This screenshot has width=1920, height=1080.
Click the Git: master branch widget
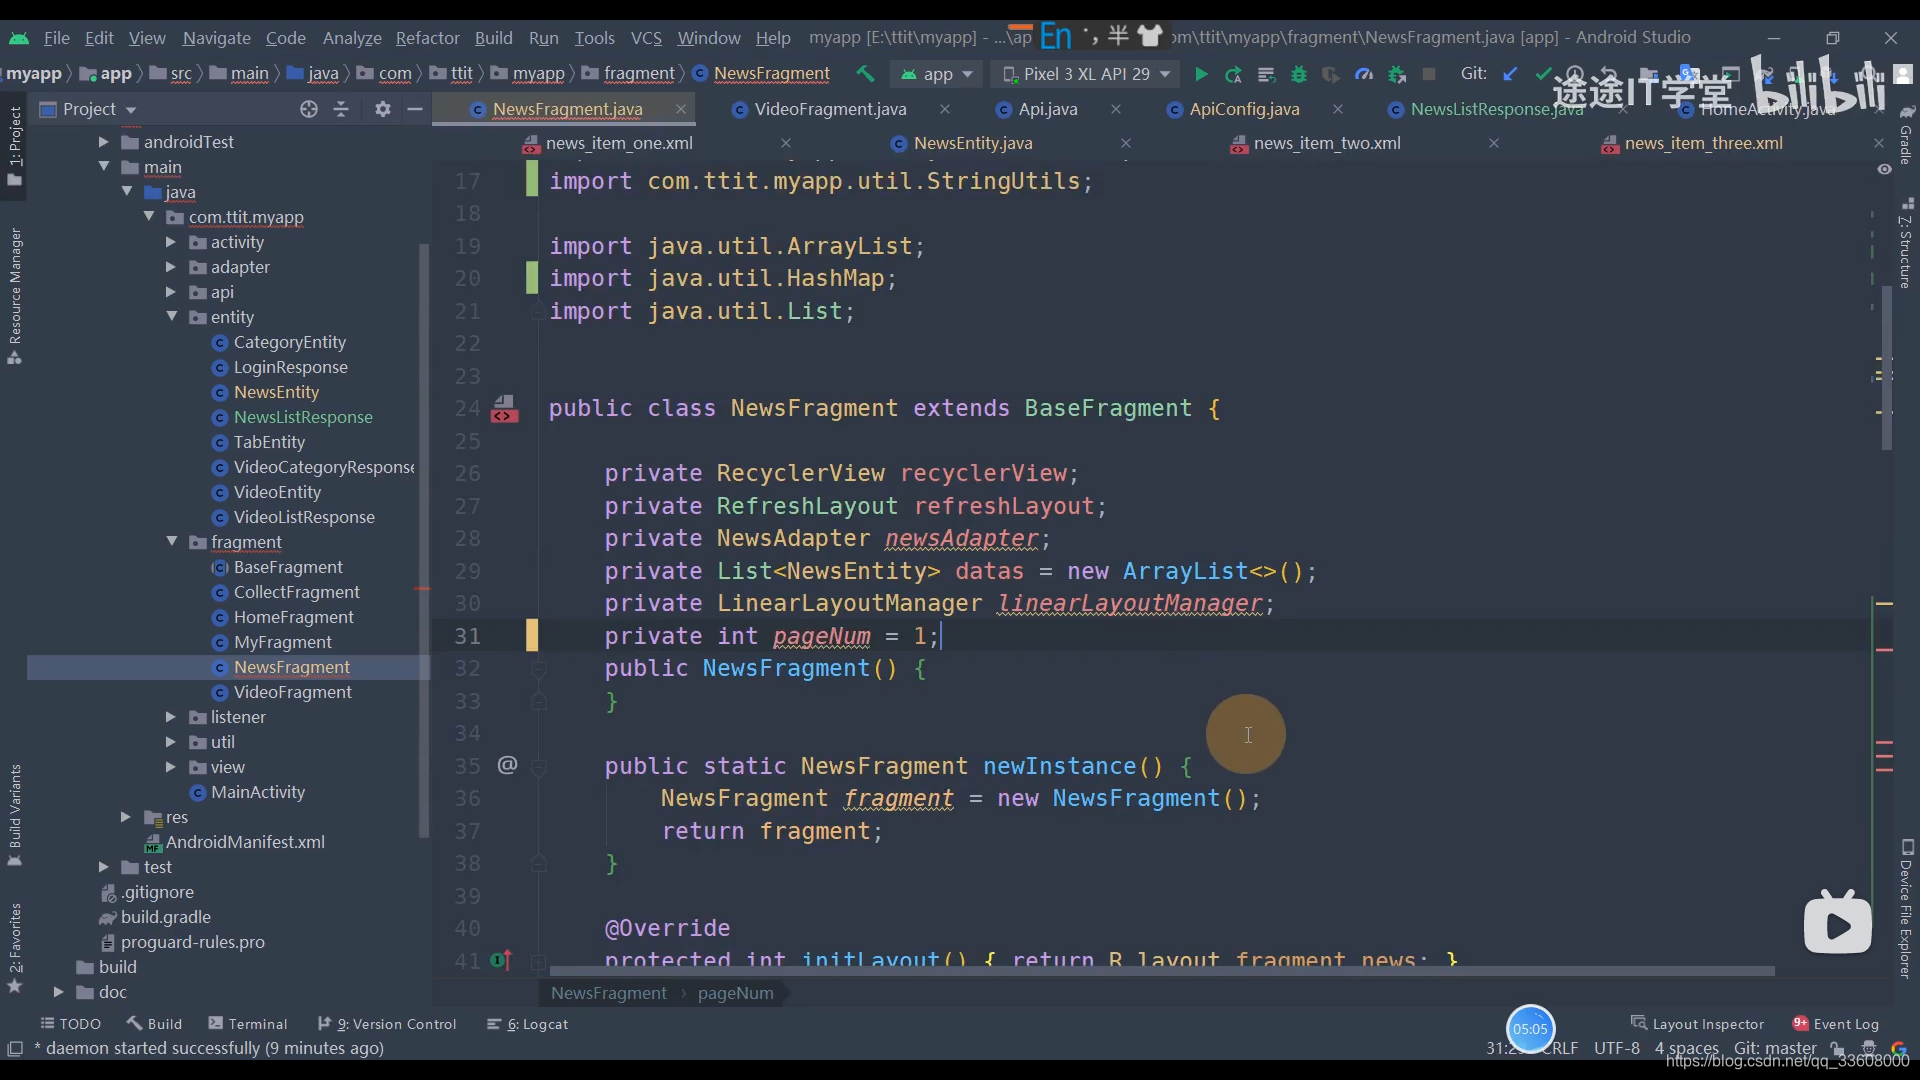1775,1048
